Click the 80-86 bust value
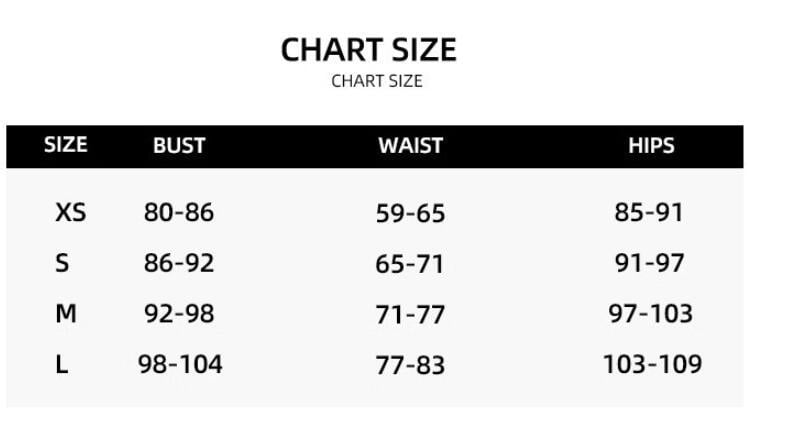 (x=179, y=212)
